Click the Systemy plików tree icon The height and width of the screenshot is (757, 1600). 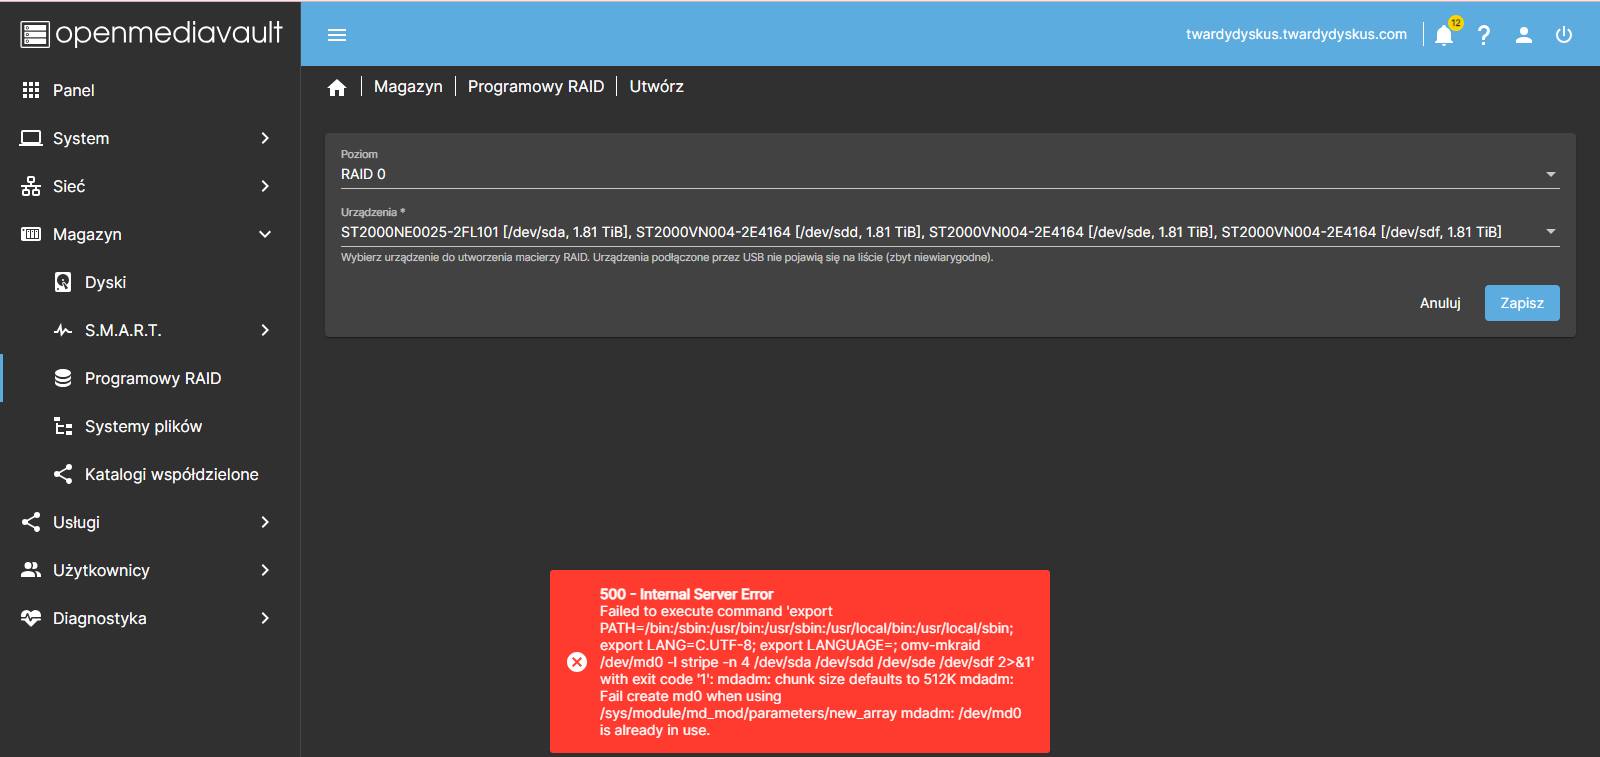coord(63,426)
